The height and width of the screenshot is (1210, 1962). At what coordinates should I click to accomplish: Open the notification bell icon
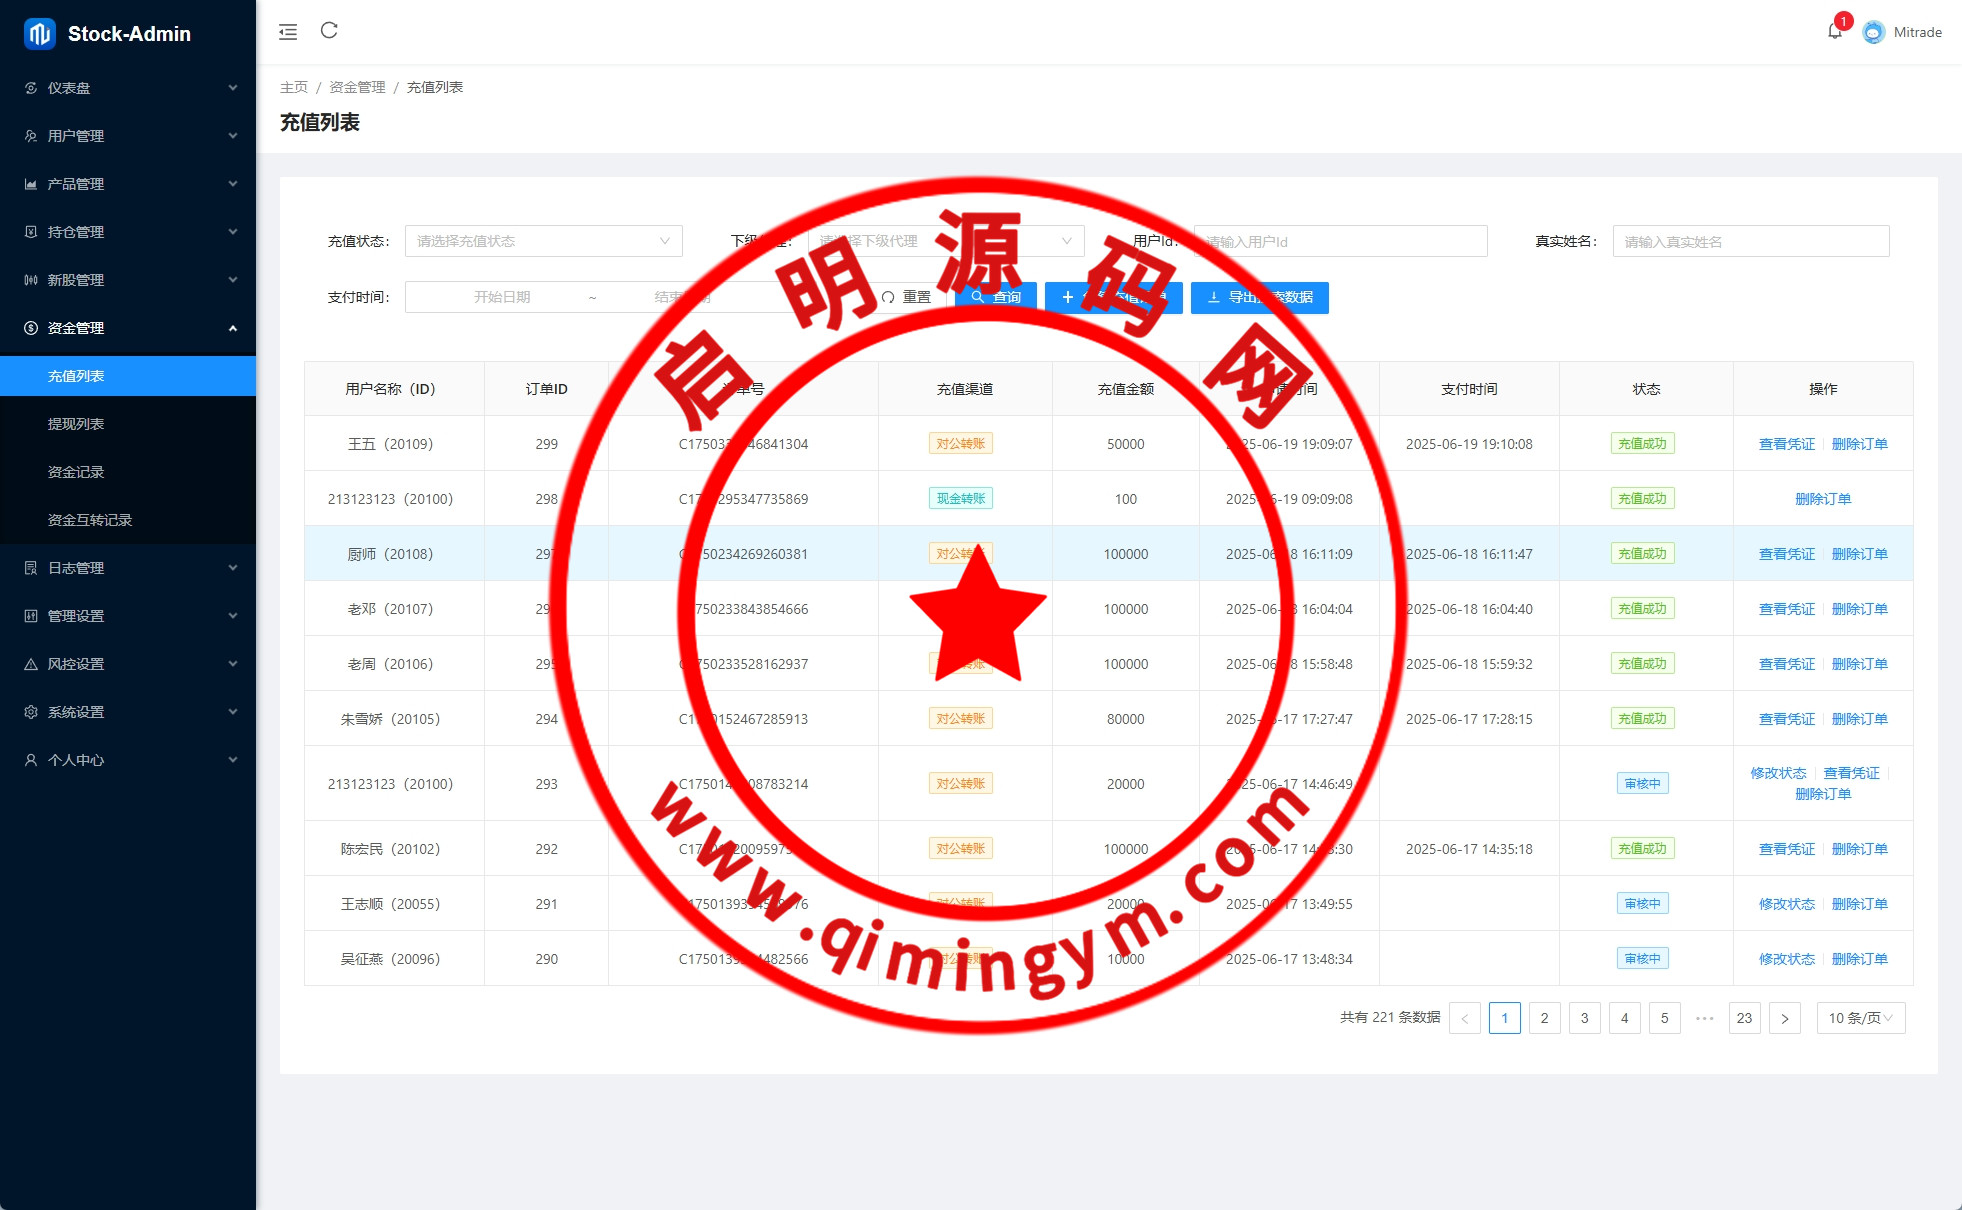click(x=1834, y=31)
